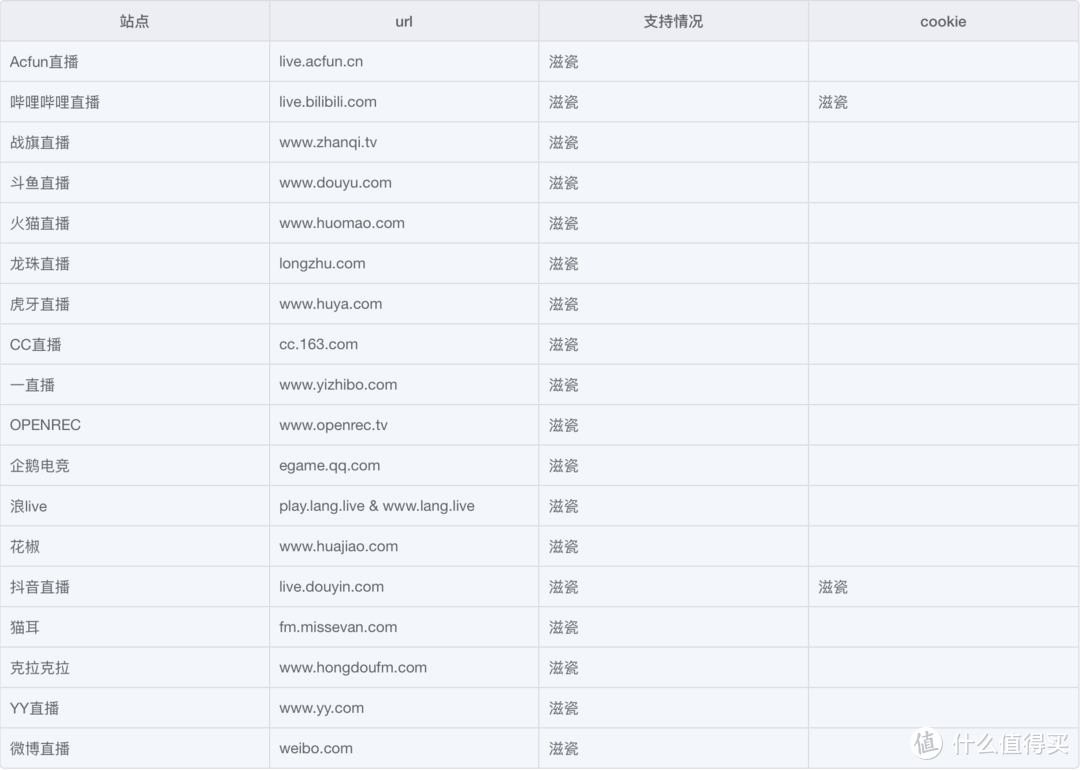Image resolution: width=1080 pixels, height=770 pixels.
Task: Click 滋瓷 support status in 斗鱼直播 row
Action: coord(563,183)
